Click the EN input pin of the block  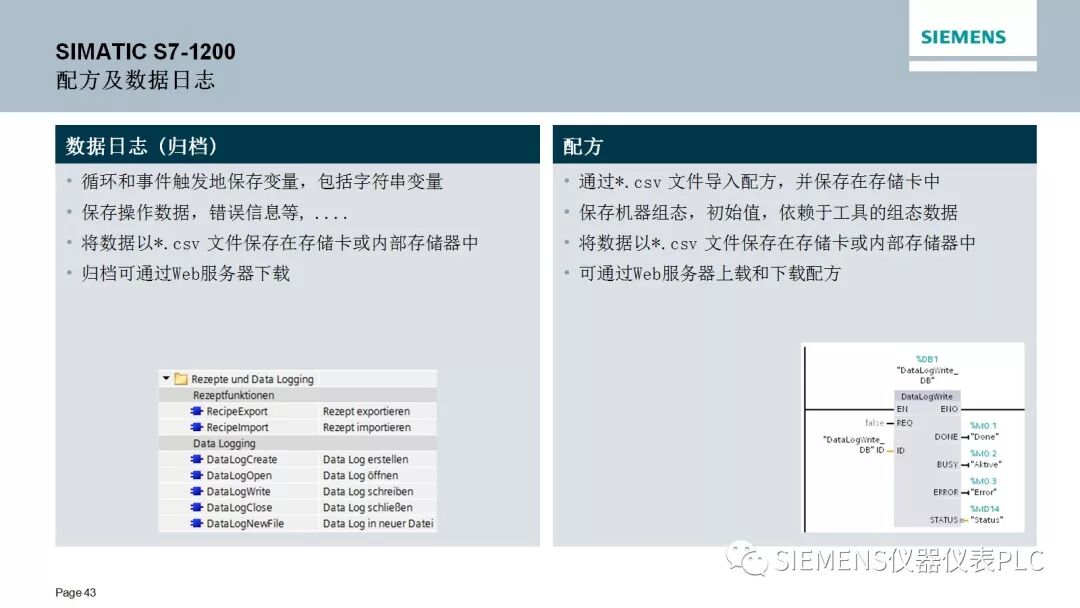pos(902,409)
